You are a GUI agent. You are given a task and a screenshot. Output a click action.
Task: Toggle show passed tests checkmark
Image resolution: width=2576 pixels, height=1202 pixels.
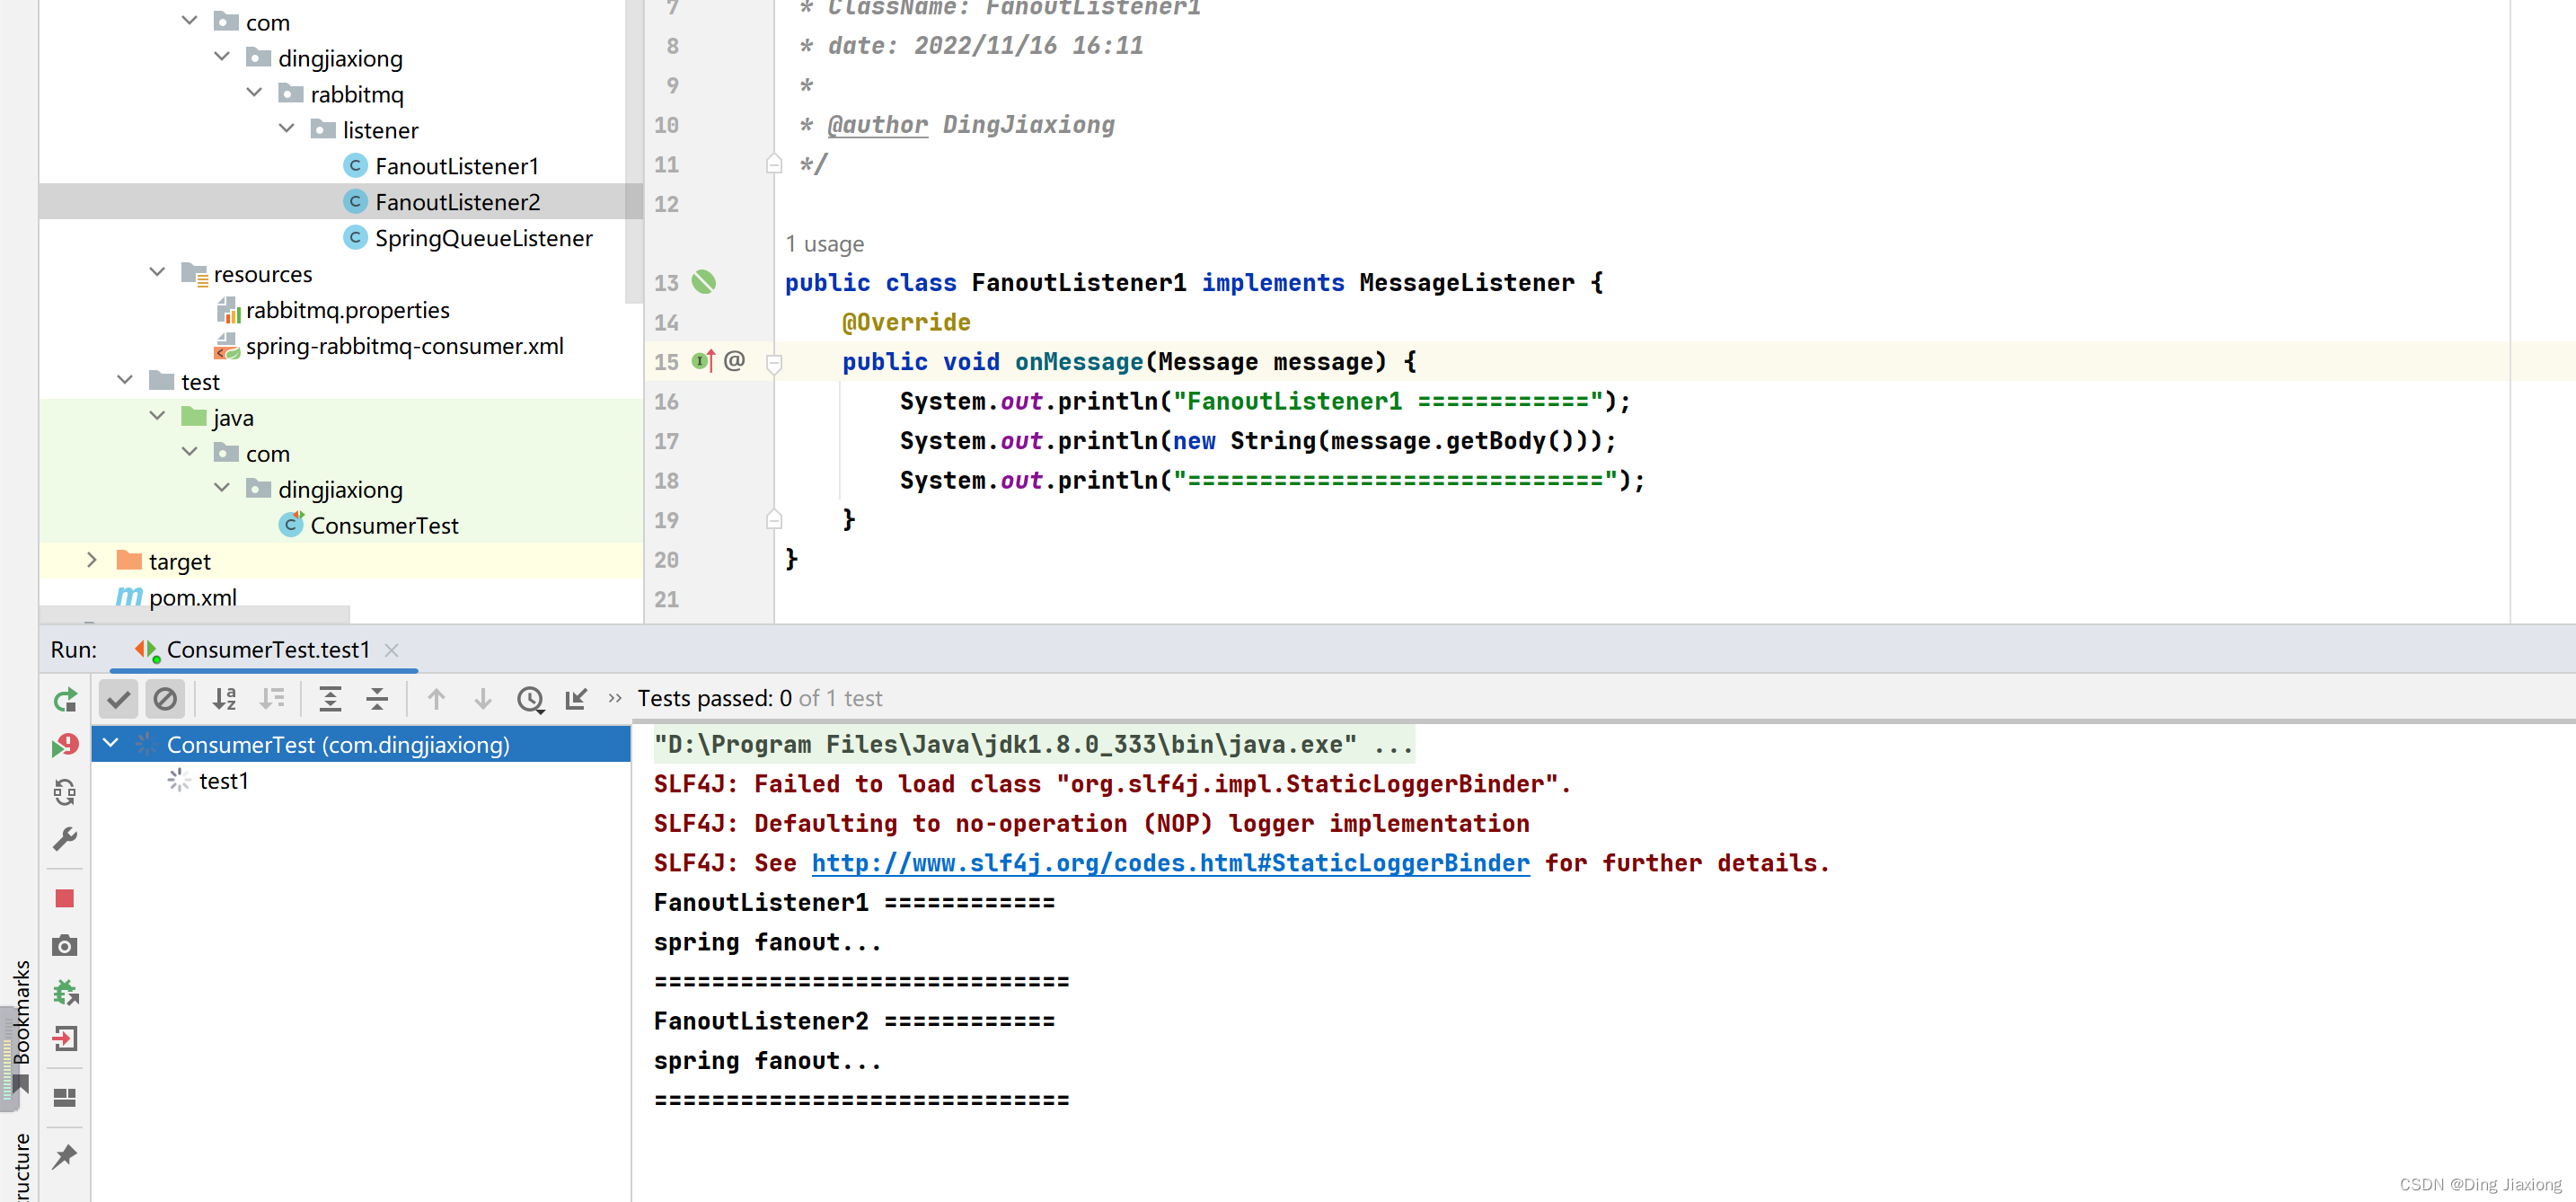[118, 699]
